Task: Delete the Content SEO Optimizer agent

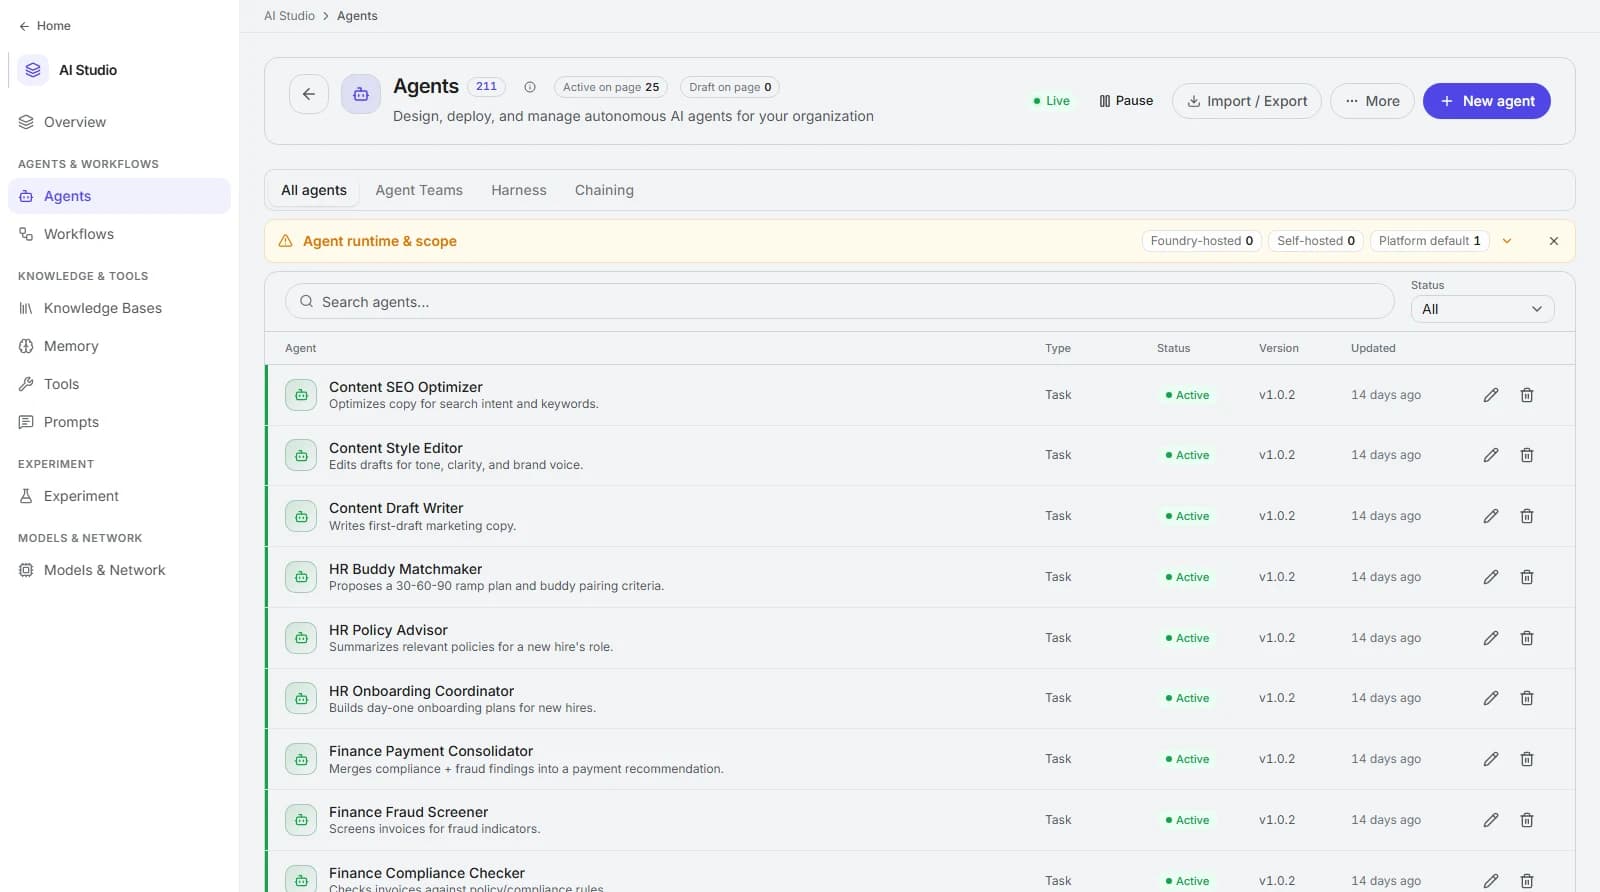Action: 1527,395
